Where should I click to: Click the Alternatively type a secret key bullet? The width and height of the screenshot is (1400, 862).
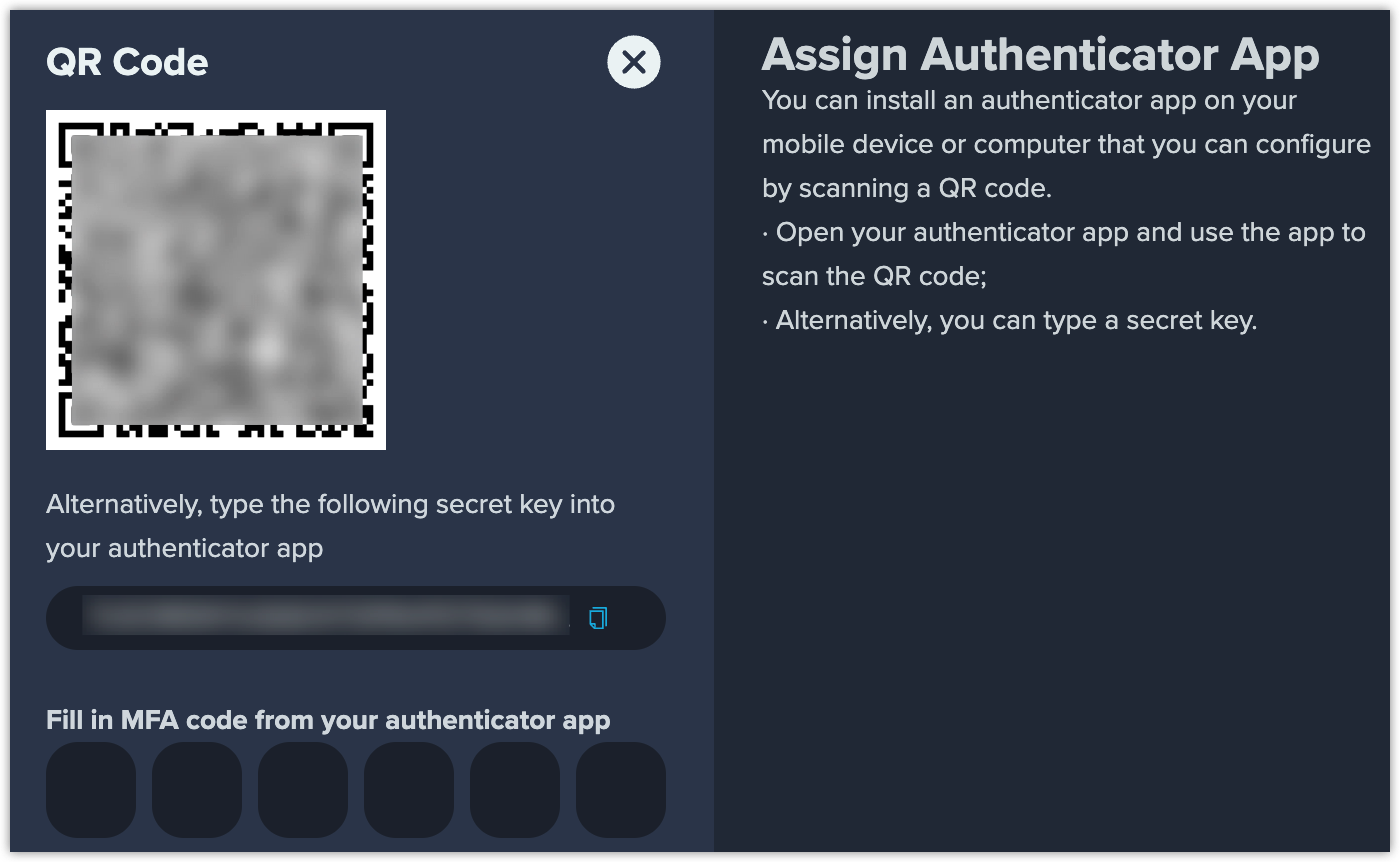(1009, 320)
